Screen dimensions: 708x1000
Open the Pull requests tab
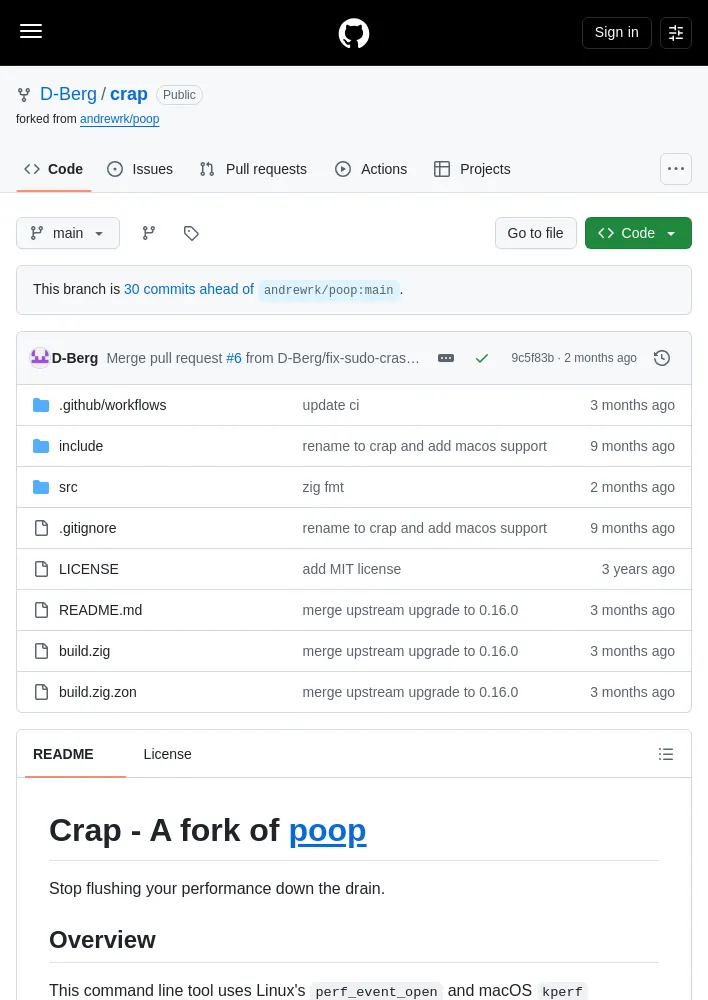point(253,169)
